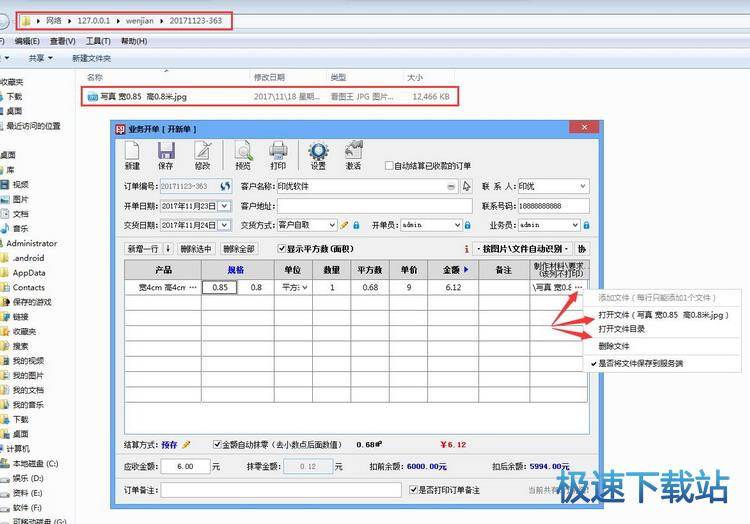Viewport: 750px width, 524px height.
Task: Expand the 业务员 admin dropdown
Action: tap(575, 225)
